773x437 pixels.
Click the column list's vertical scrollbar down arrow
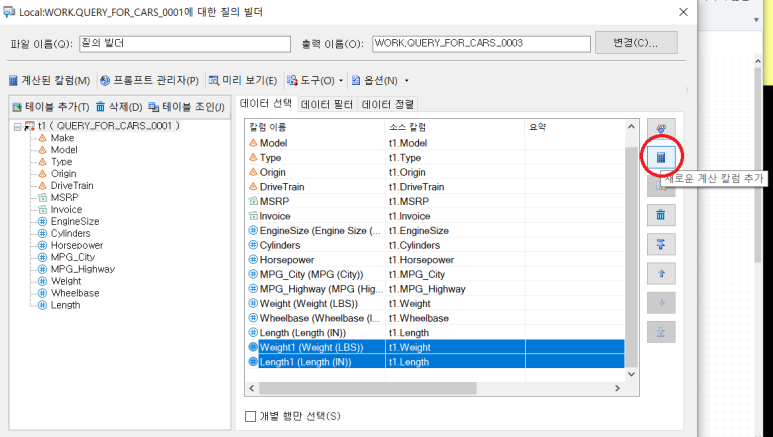pos(632,374)
